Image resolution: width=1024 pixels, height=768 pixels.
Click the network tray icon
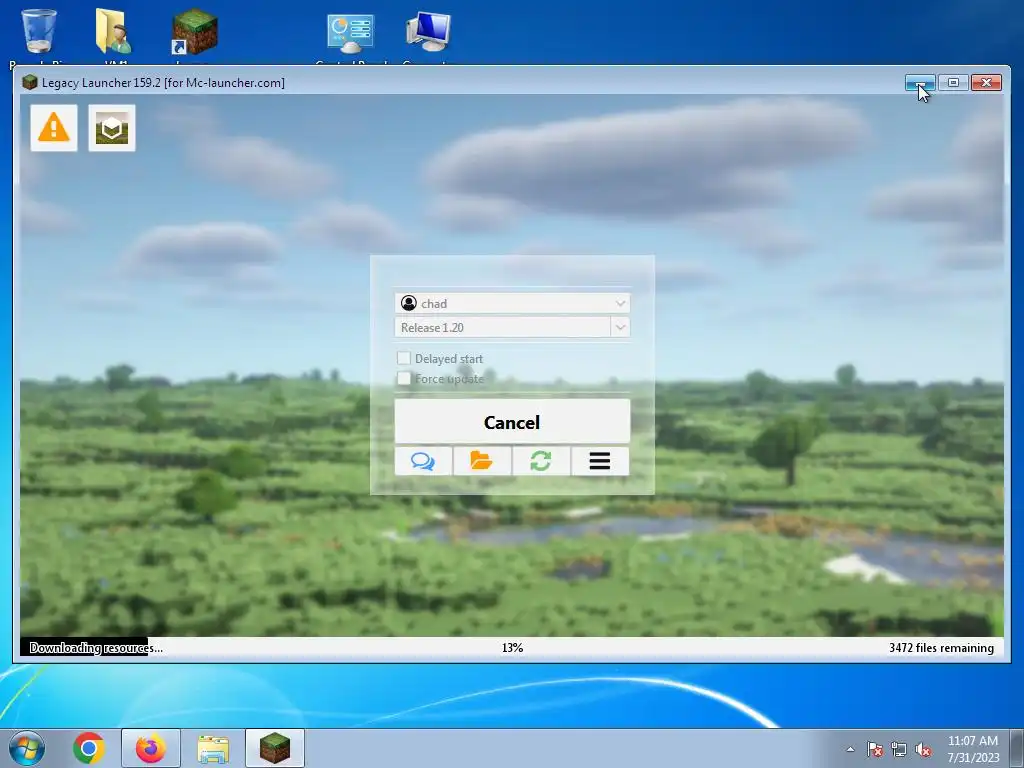(x=899, y=749)
